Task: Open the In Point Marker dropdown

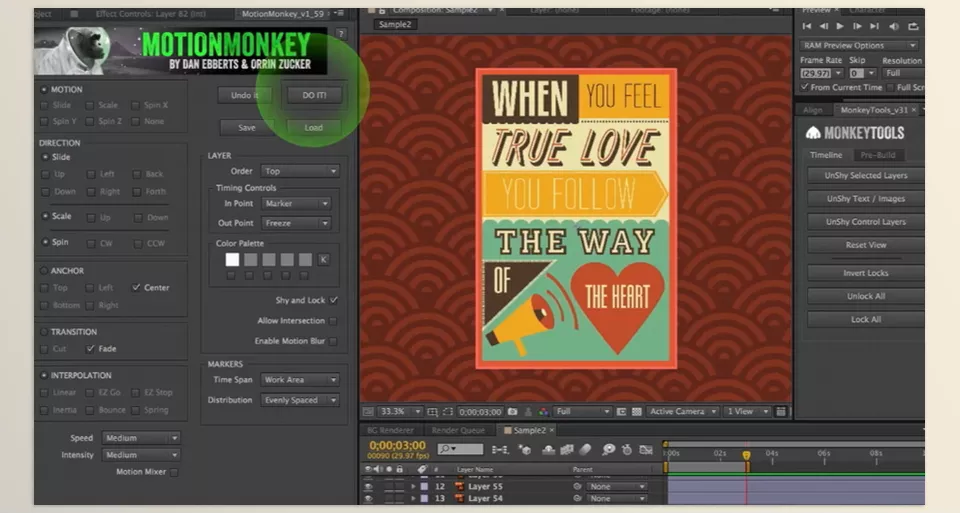Action: (296, 203)
